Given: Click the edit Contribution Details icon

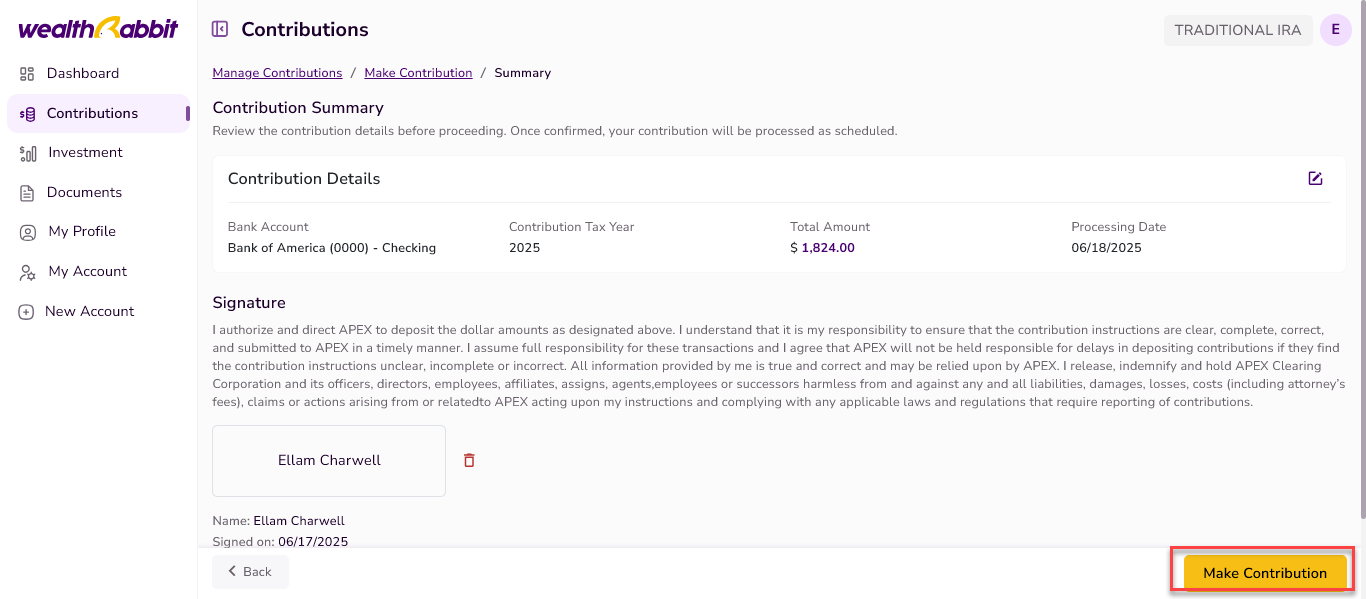Looking at the screenshot, I should pos(1315,179).
